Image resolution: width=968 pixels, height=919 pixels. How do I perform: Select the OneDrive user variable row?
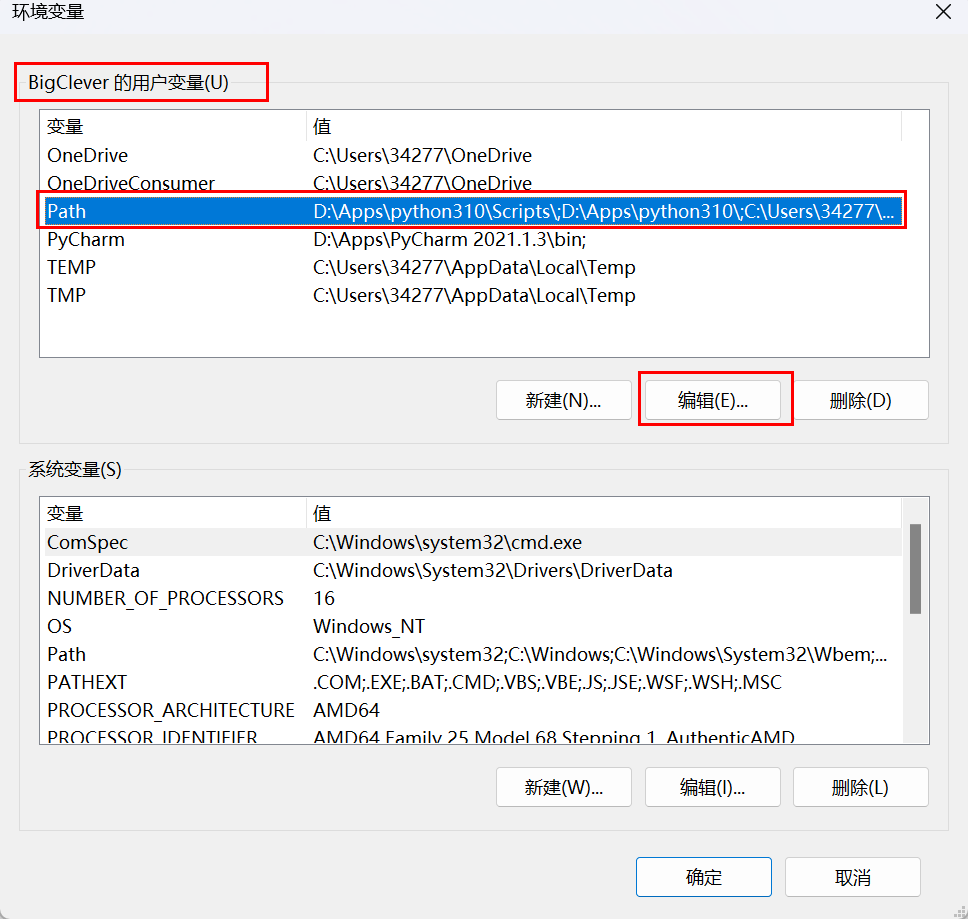click(x=473, y=155)
